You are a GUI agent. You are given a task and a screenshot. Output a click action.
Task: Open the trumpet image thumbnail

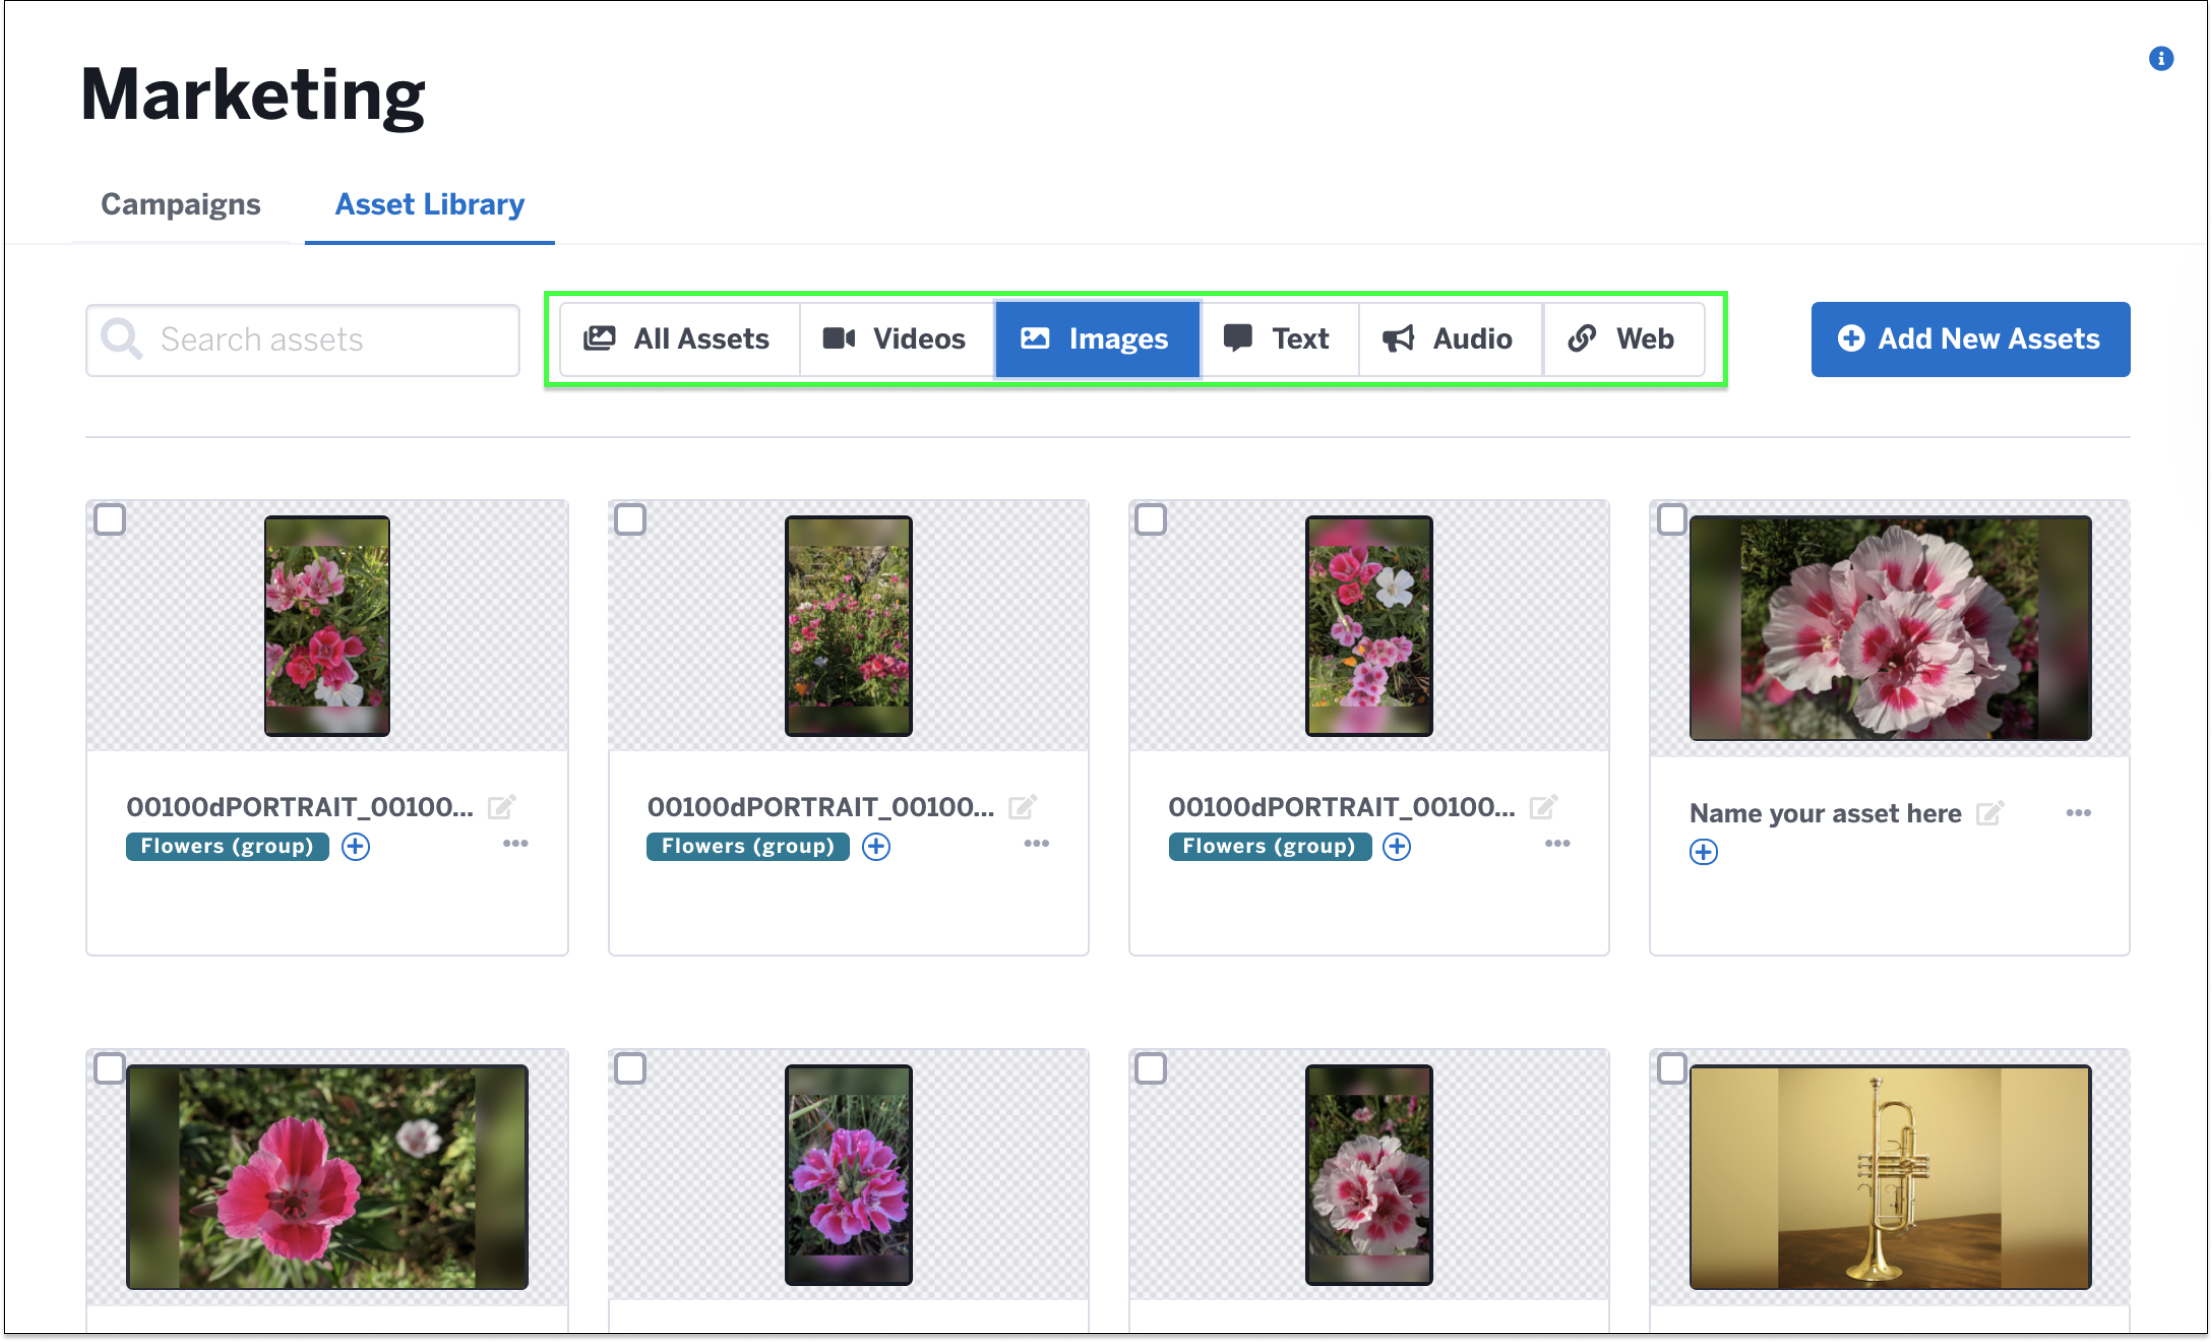click(x=1890, y=1177)
